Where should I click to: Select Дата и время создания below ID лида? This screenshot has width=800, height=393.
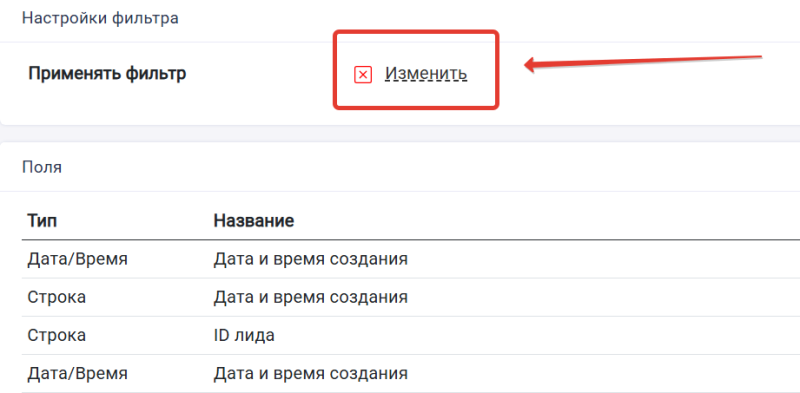coord(310,374)
